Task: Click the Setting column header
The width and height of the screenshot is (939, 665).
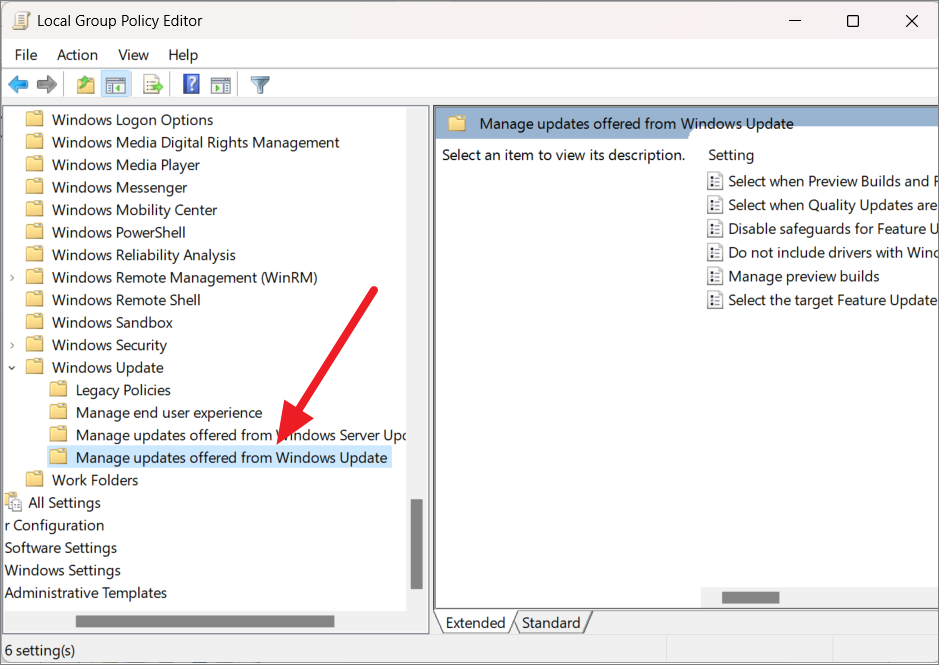Action: pos(731,155)
